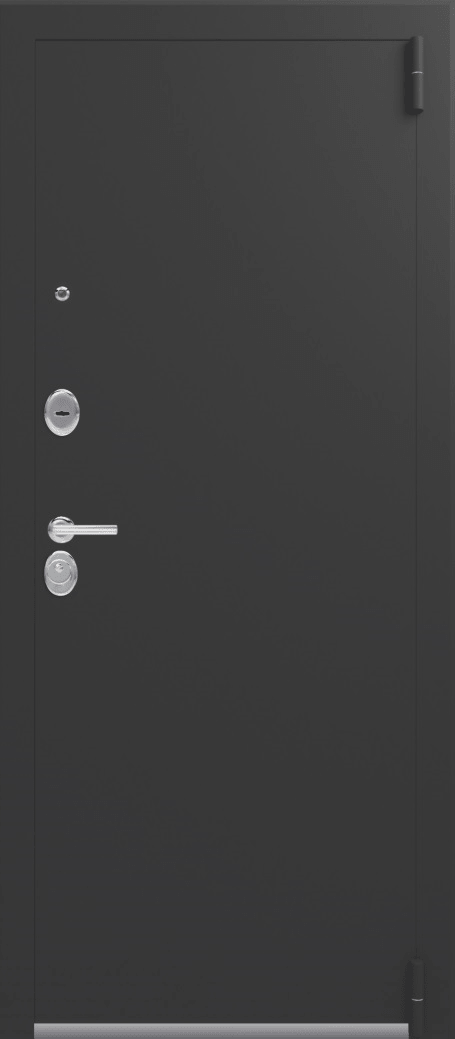
Task: Click the tip of the lever handle
Action: click(113, 529)
